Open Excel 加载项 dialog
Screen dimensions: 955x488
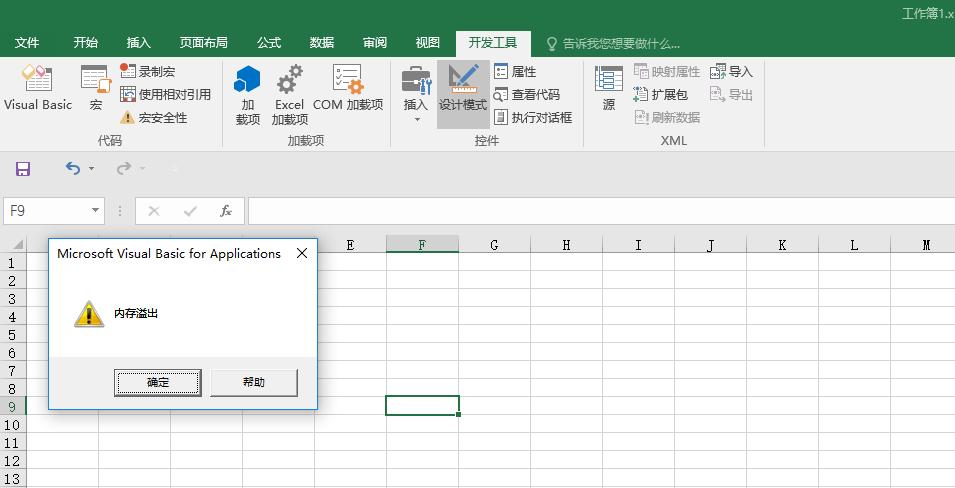(x=289, y=94)
